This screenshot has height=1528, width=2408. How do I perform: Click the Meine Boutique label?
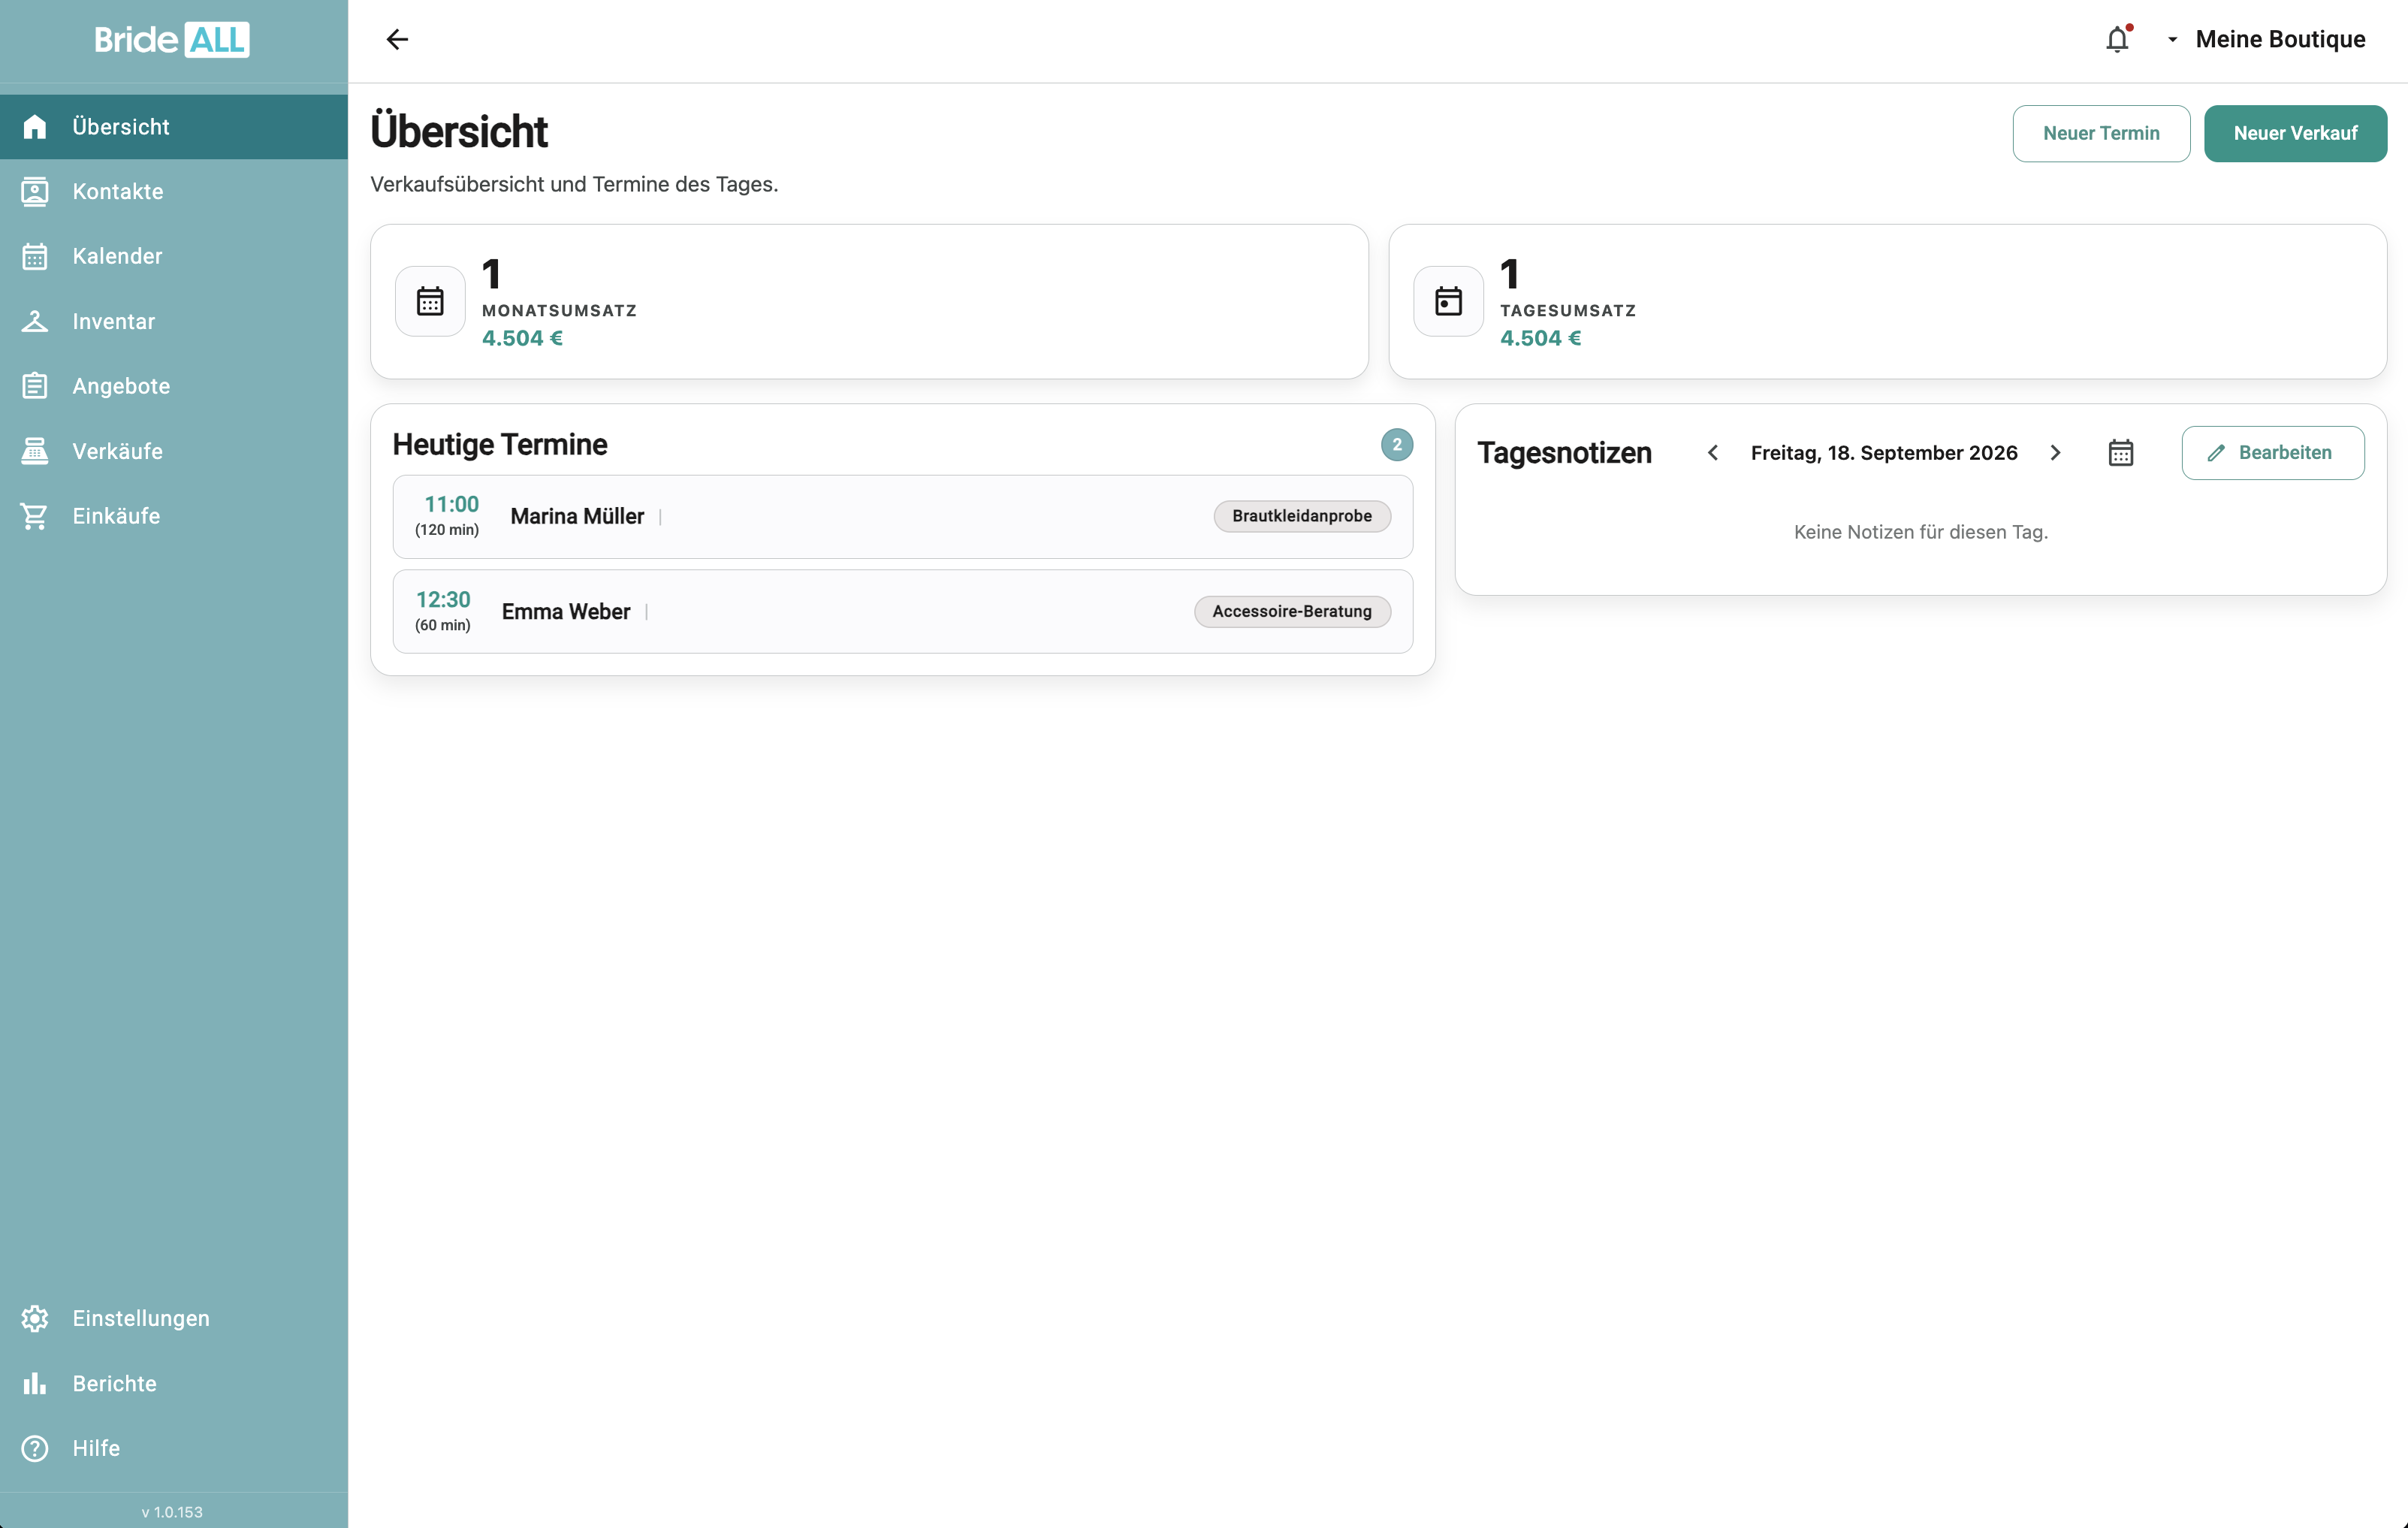[2280, 39]
